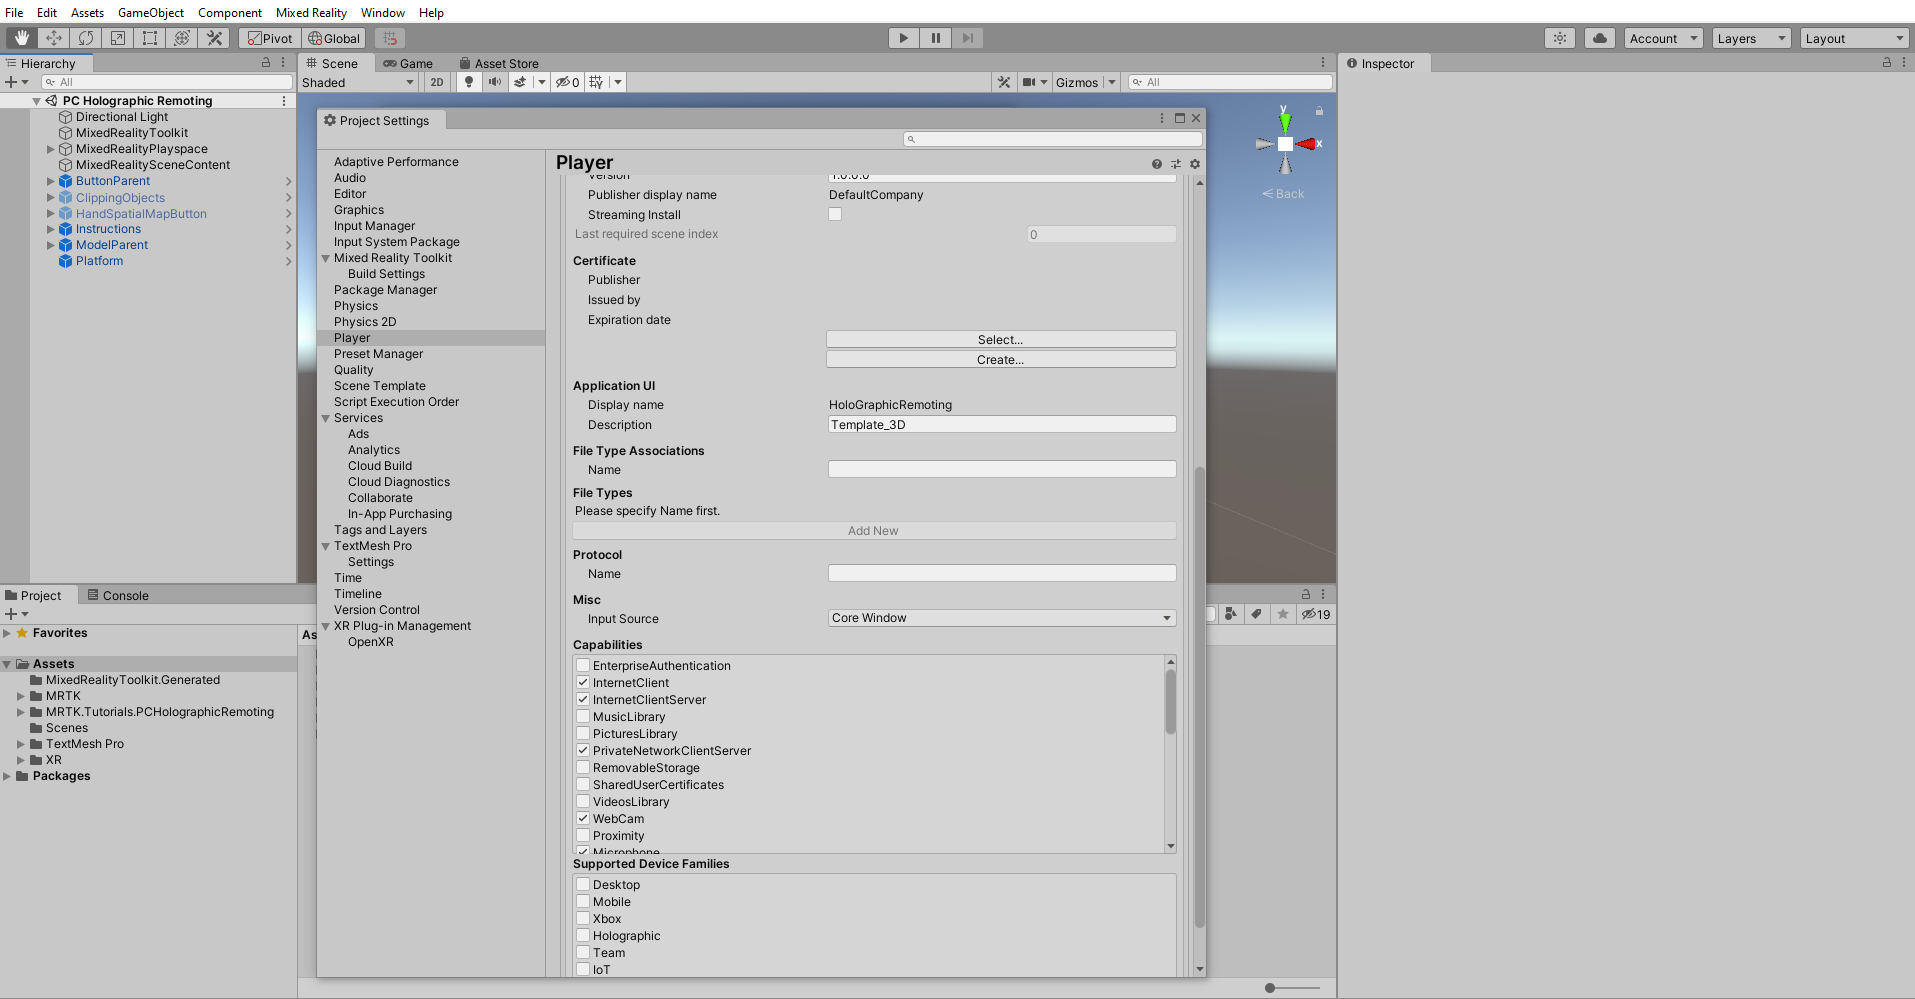1915x999 pixels.
Task: Switch to the Asset Store tab
Action: [x=499, y=63]
